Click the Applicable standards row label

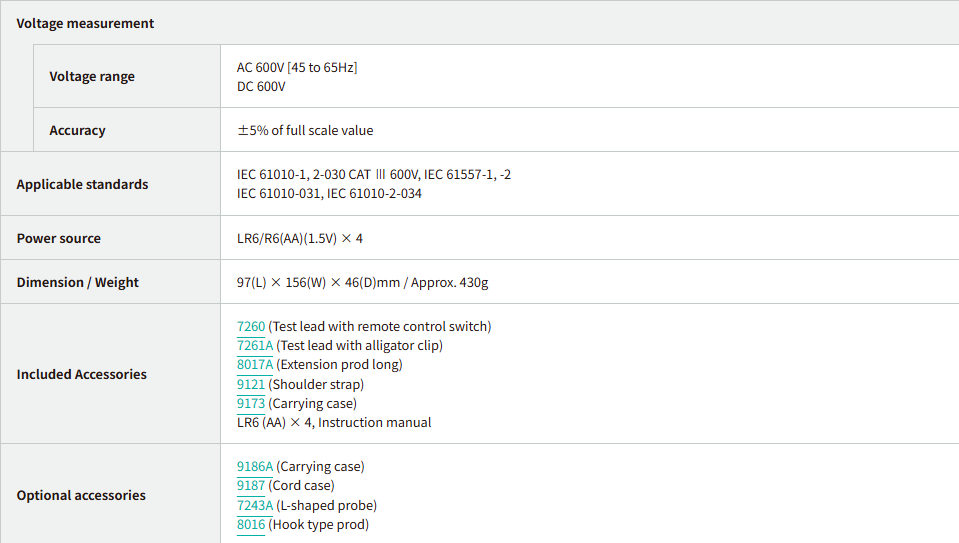[x=82, y=184]
